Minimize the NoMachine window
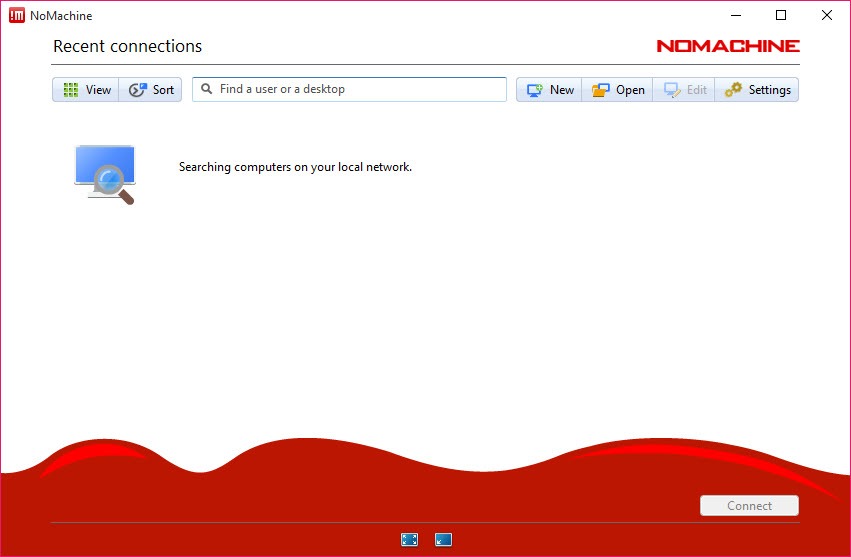 (736, 15)
